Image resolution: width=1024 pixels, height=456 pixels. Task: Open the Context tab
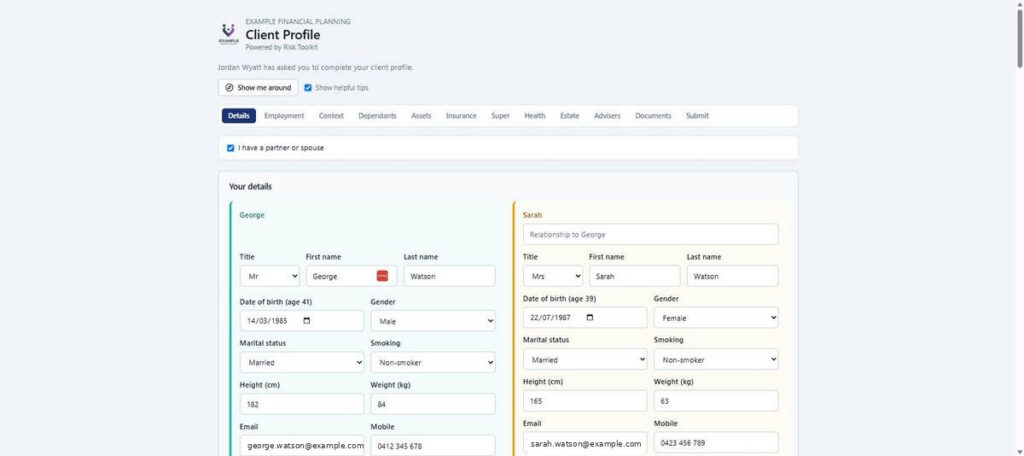coord(331,116)
